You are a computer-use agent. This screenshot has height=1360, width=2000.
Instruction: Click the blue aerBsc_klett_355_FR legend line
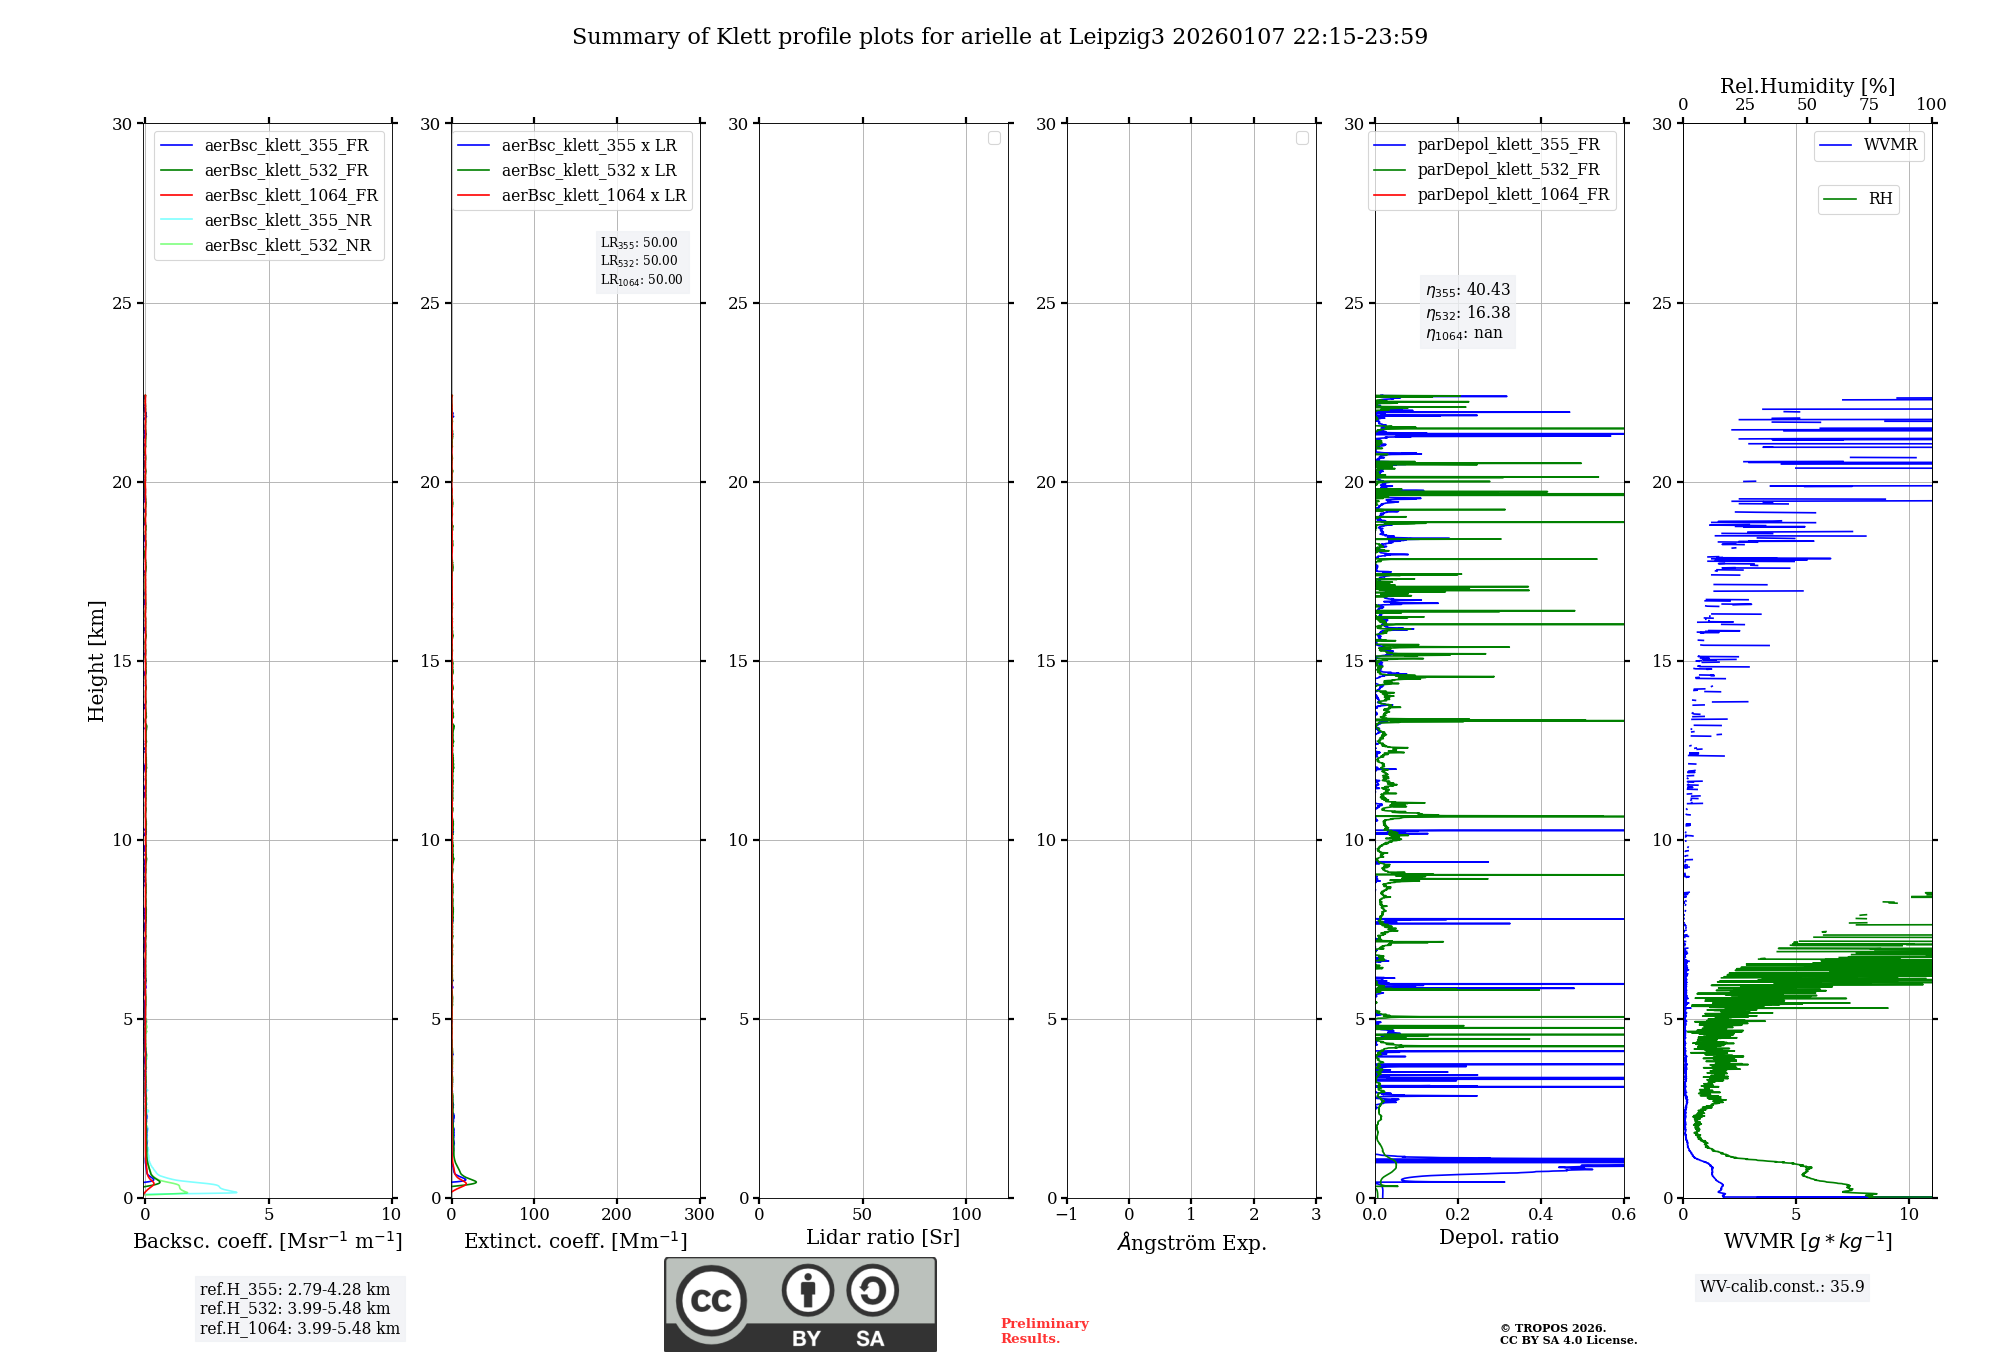click(177, 146)
